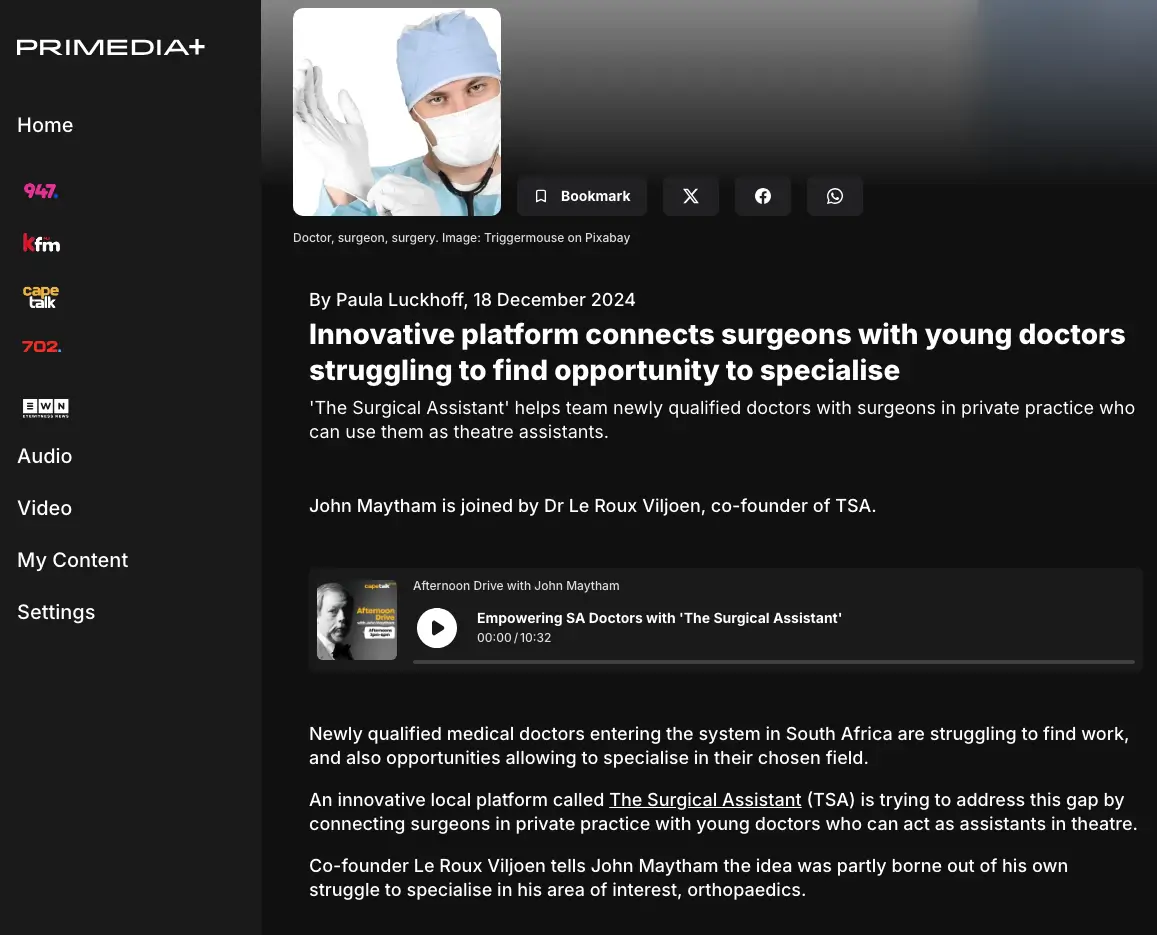Open the Video section
The image size is (1157, 935).
(45, 508)
